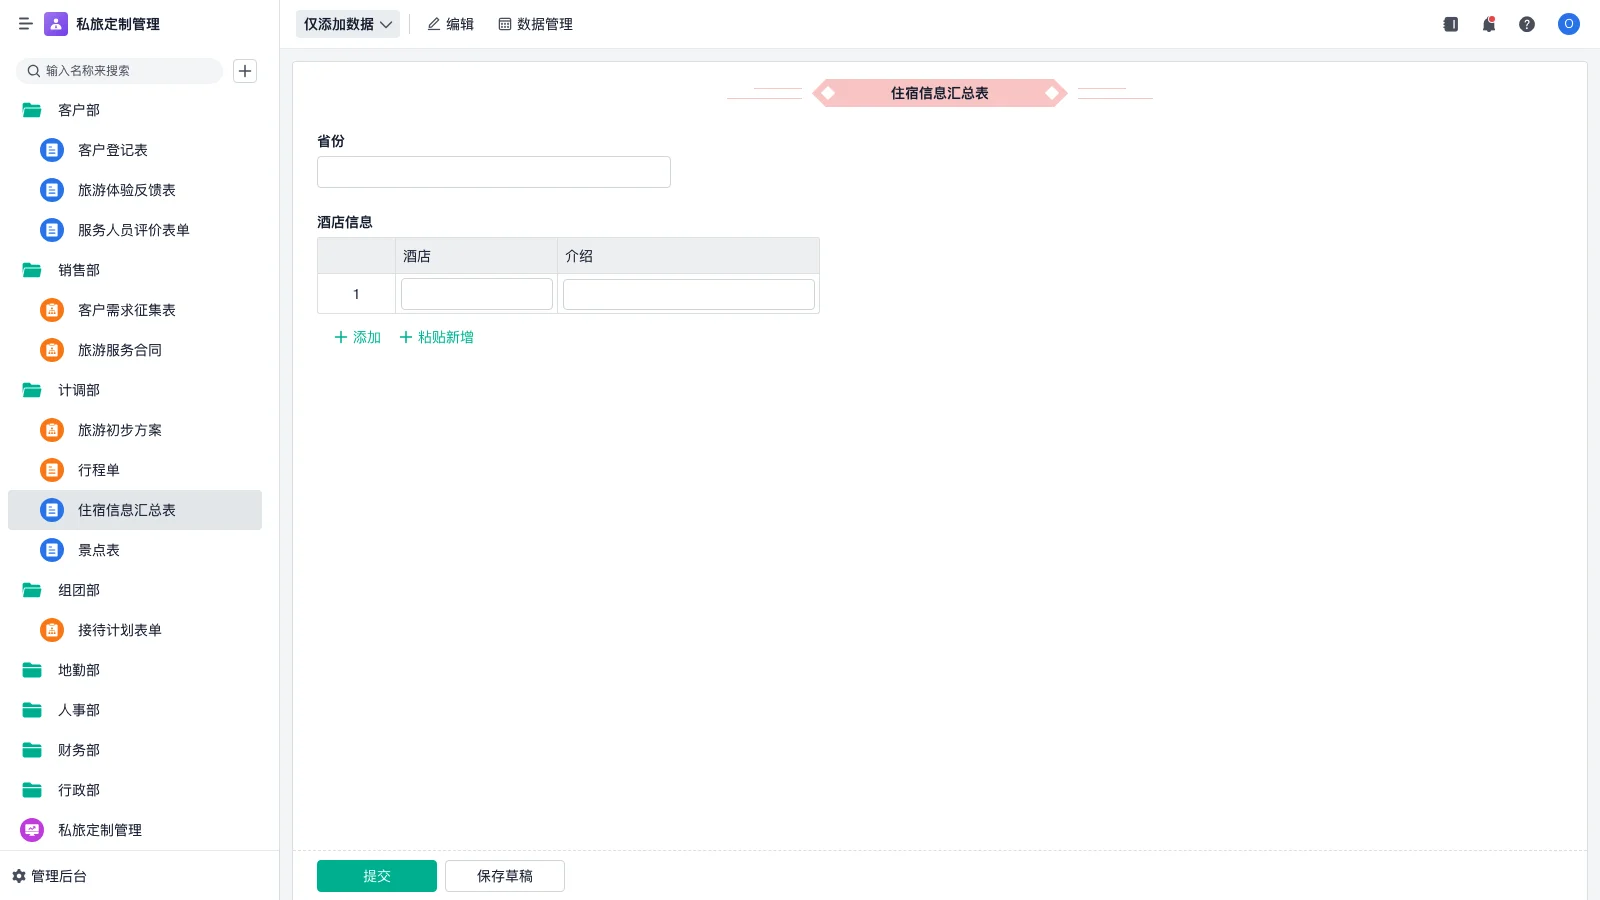Screen dimensions: 1600x900
Task: Open the notifications bell
Action: [x=1489, y=24]
